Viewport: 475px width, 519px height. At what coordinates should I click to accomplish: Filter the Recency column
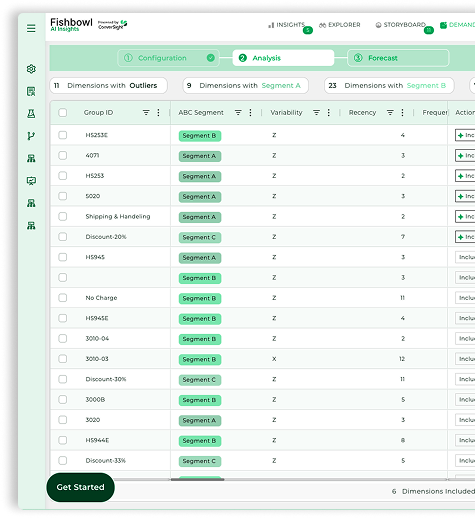click(390, 113)
